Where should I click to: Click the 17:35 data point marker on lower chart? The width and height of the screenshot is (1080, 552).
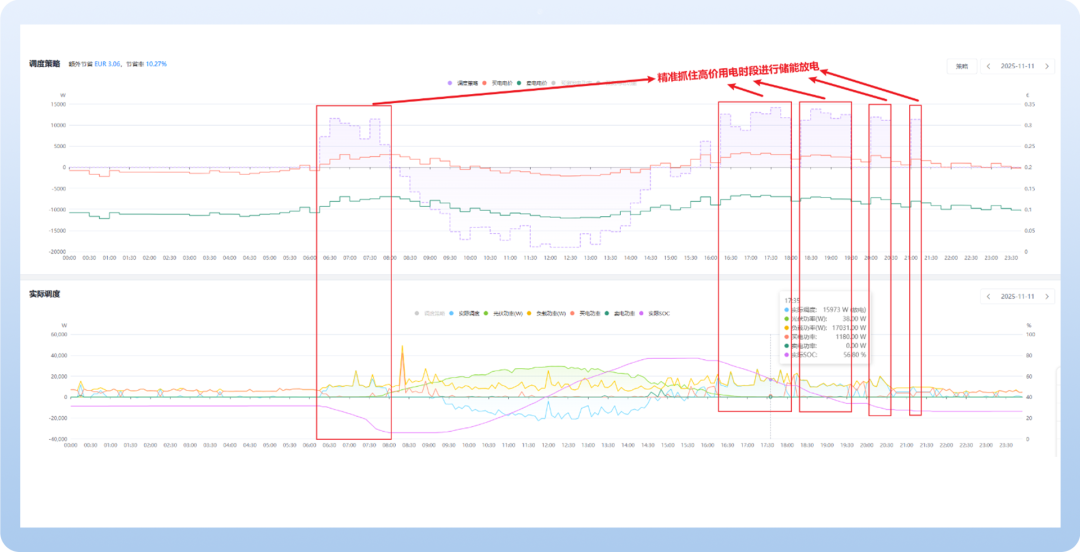770,397
